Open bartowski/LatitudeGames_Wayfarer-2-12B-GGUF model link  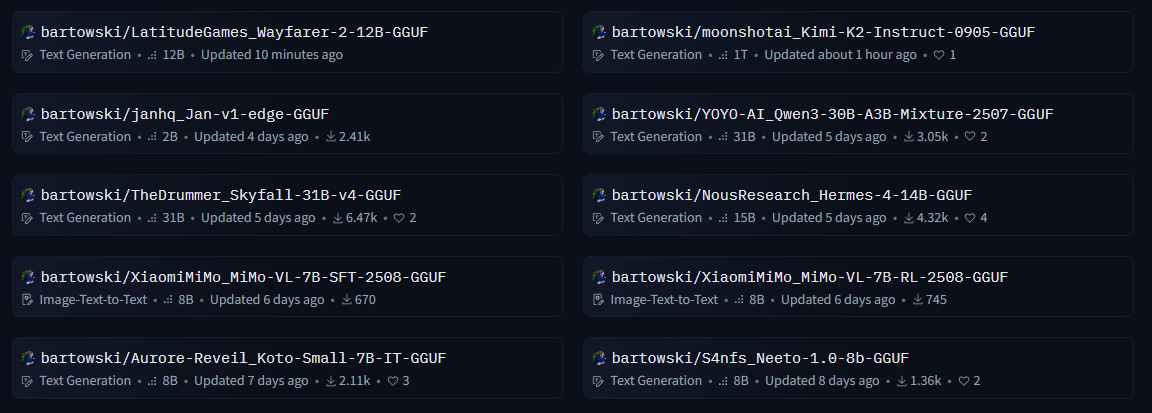pos(234,32)
